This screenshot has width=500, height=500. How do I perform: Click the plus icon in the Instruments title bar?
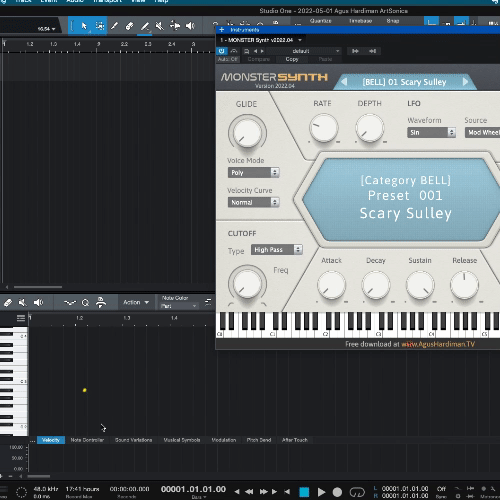(222, 30)
